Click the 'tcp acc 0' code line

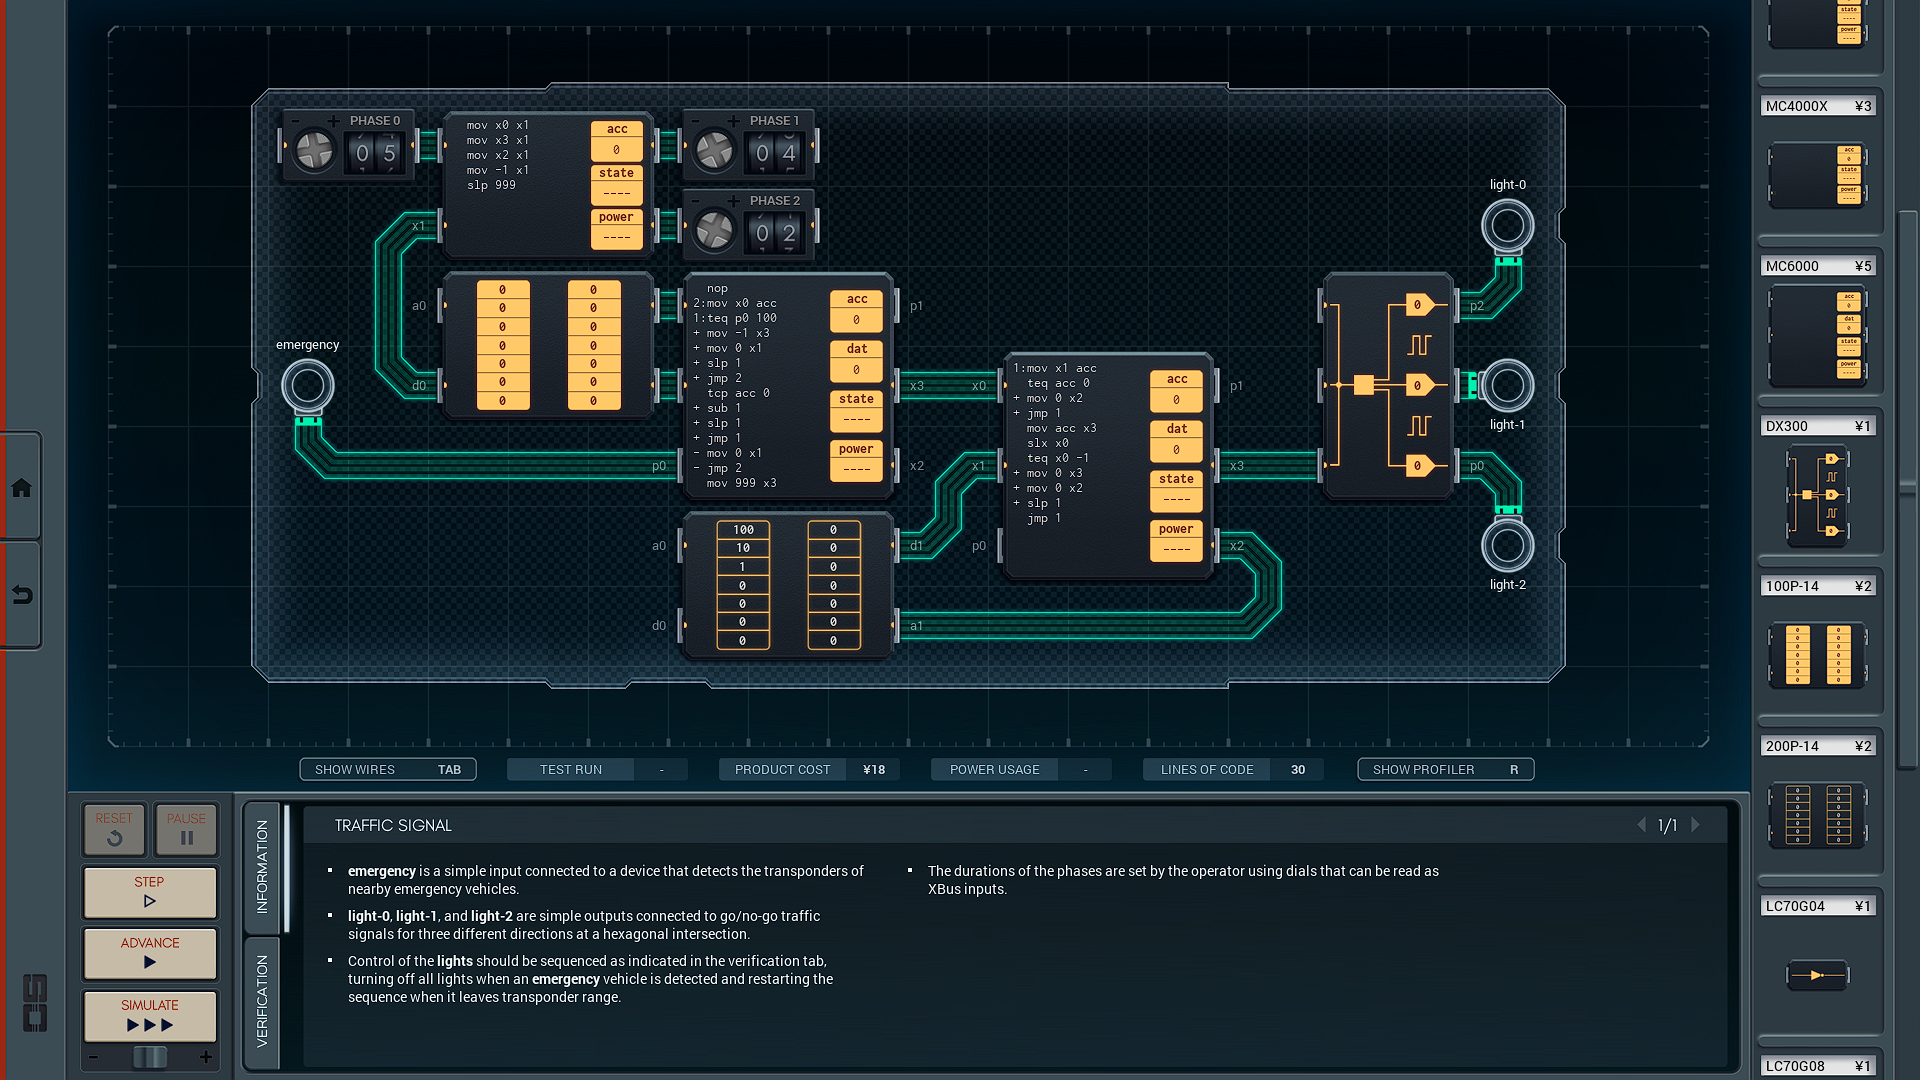point(738,393)
